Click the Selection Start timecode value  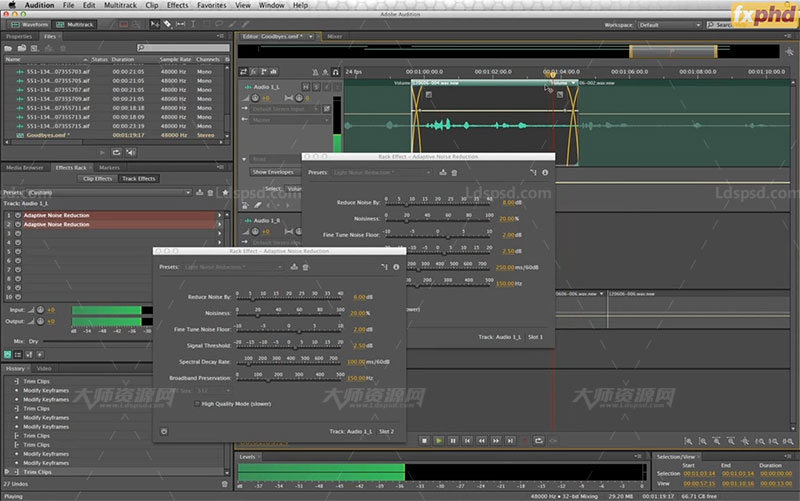(x=699, y=473)
